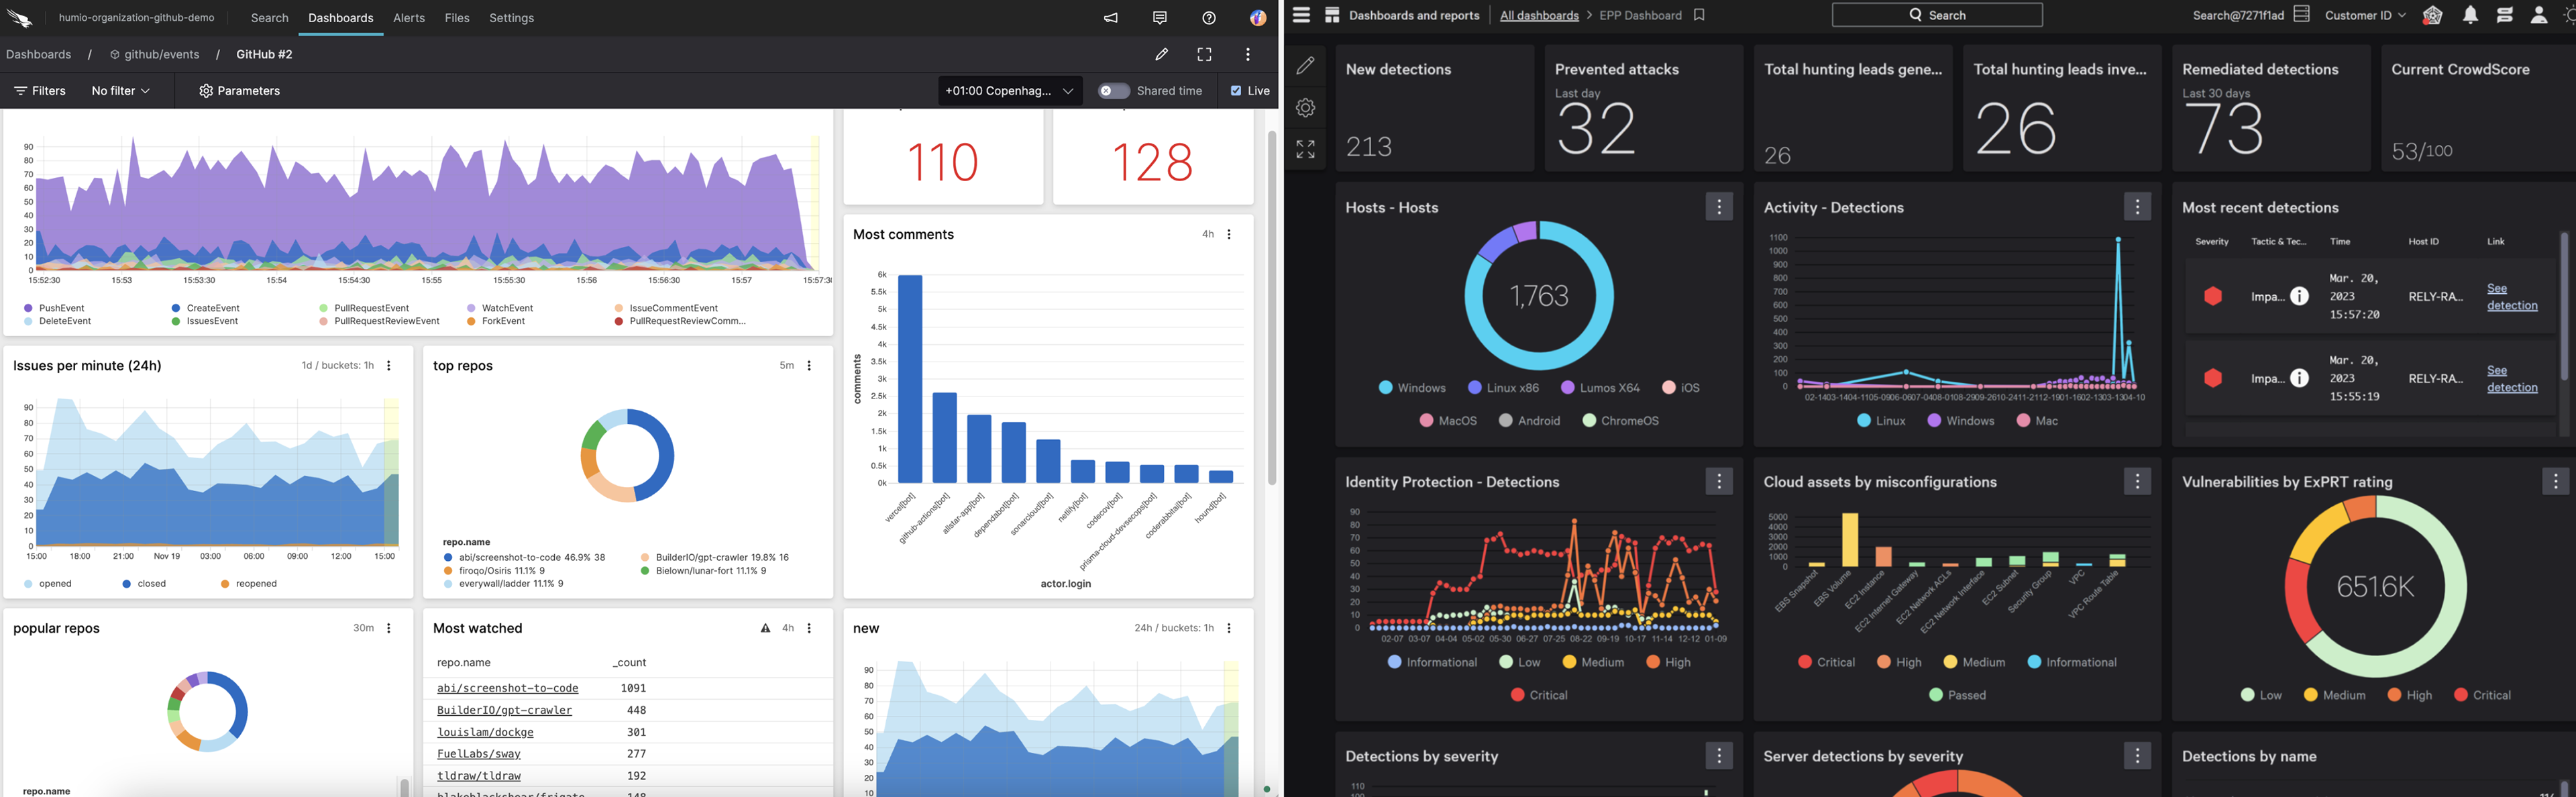Open Most comments widget kebab menu
2576x797 pixels.
tap(1229, 234)
